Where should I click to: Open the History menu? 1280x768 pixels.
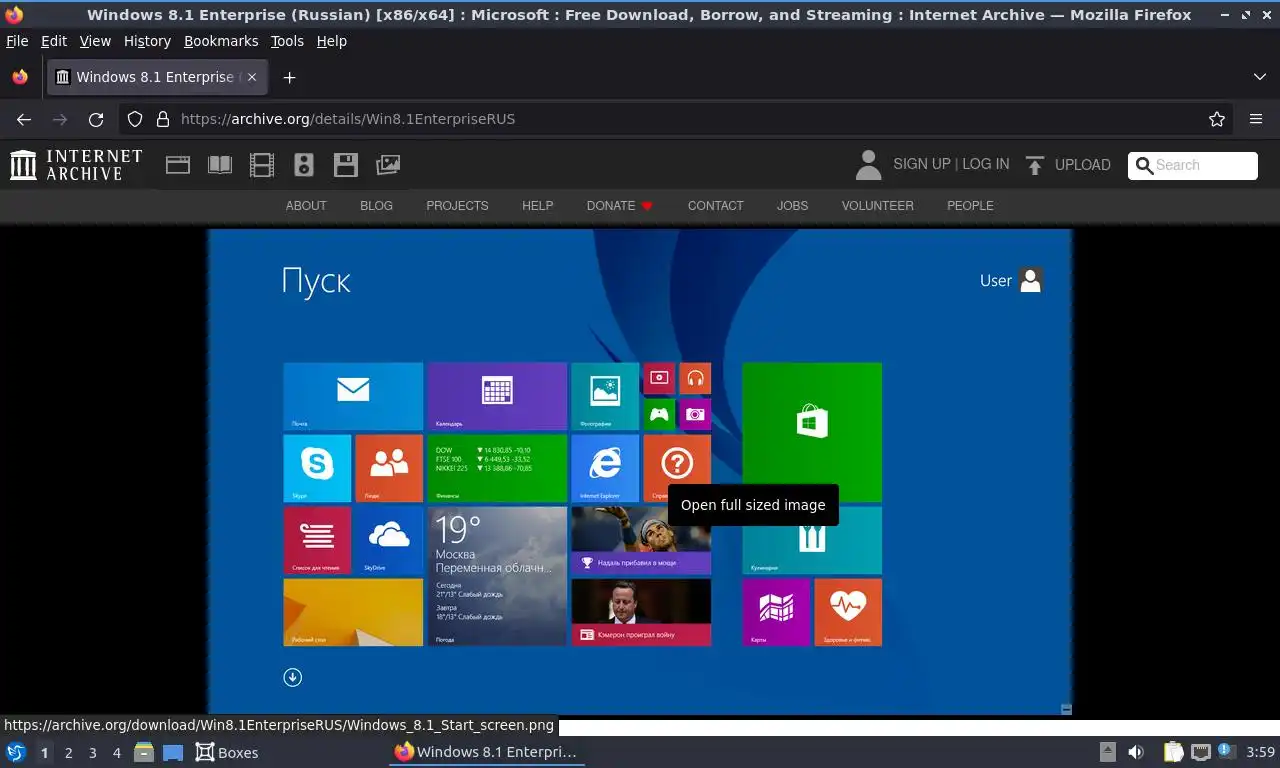pyautogui.click(x=147, y=41)
